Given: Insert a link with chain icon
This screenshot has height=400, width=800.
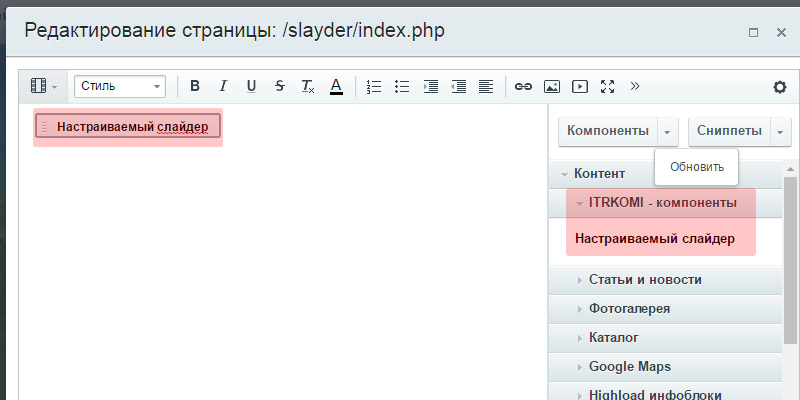Looking at the screenshot, I should pyautogui.click(x=523, y=86).
